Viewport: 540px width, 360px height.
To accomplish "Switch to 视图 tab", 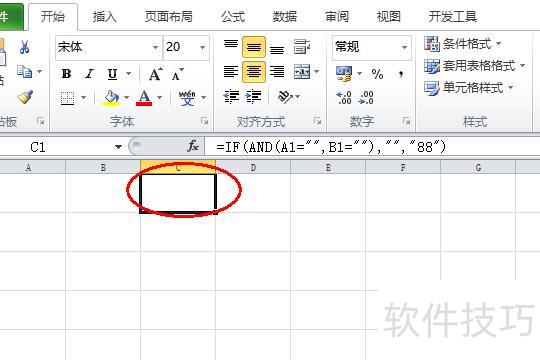I will [x=388, y=17].
